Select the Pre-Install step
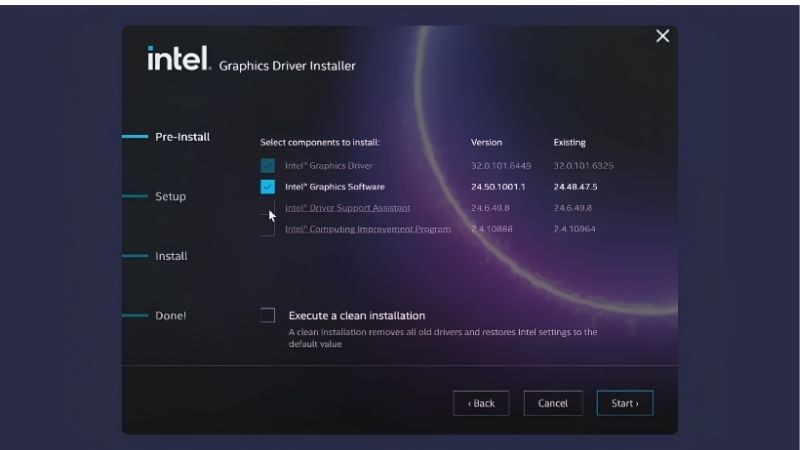The image size is (800, 450). click(x=182, y=137)
